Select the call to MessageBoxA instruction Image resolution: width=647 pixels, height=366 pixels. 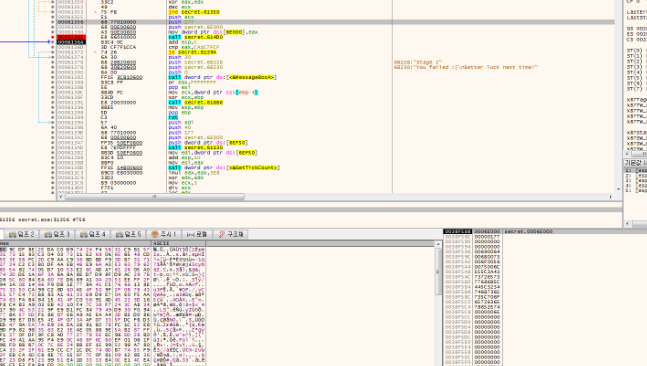pos(222,77)
